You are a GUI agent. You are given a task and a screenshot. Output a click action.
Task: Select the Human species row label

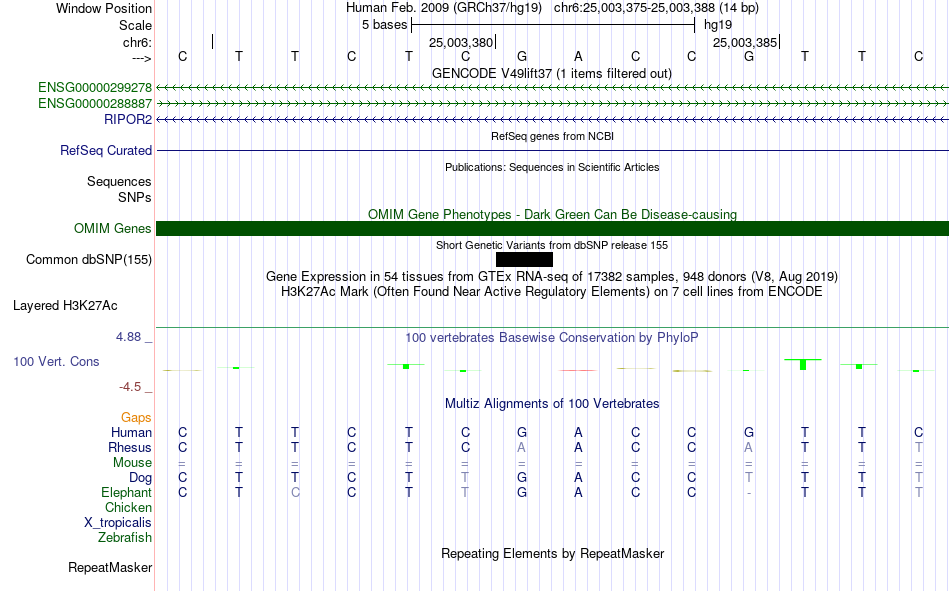pyautogui.click(x=131, y=432)
